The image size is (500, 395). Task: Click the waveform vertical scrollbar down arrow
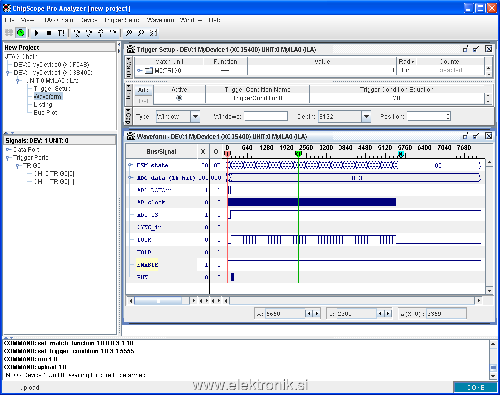[x=489, y=291]
